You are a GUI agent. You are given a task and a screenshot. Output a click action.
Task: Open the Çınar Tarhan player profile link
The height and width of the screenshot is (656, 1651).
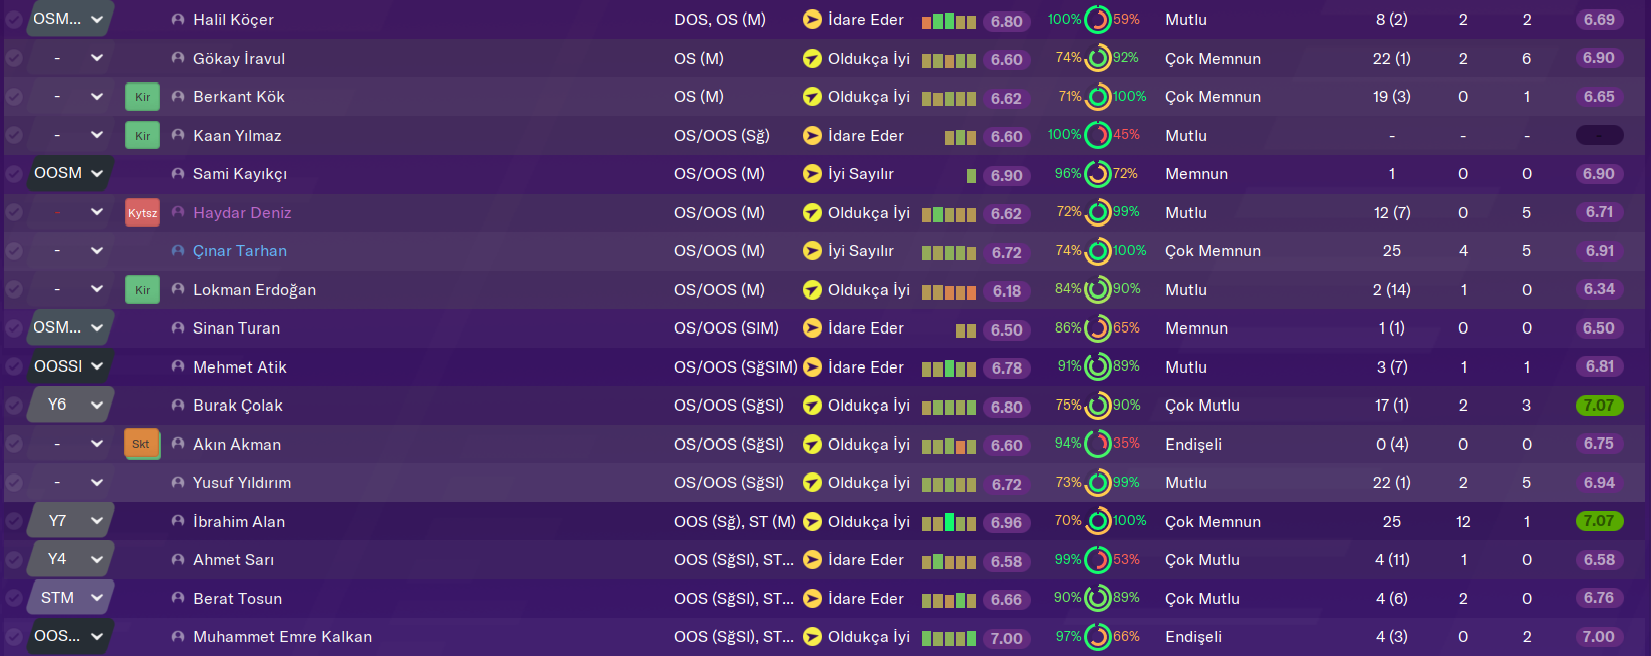tap(240, 251)
